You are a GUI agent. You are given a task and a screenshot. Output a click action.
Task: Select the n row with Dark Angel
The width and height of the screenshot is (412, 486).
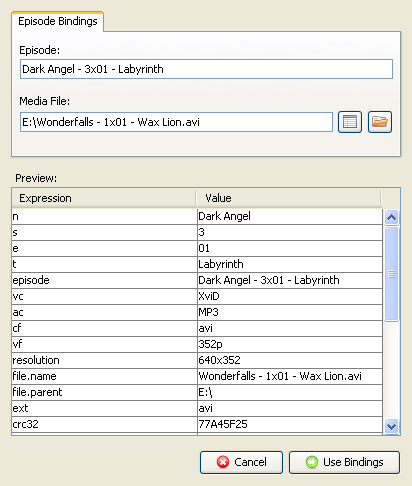197,216
